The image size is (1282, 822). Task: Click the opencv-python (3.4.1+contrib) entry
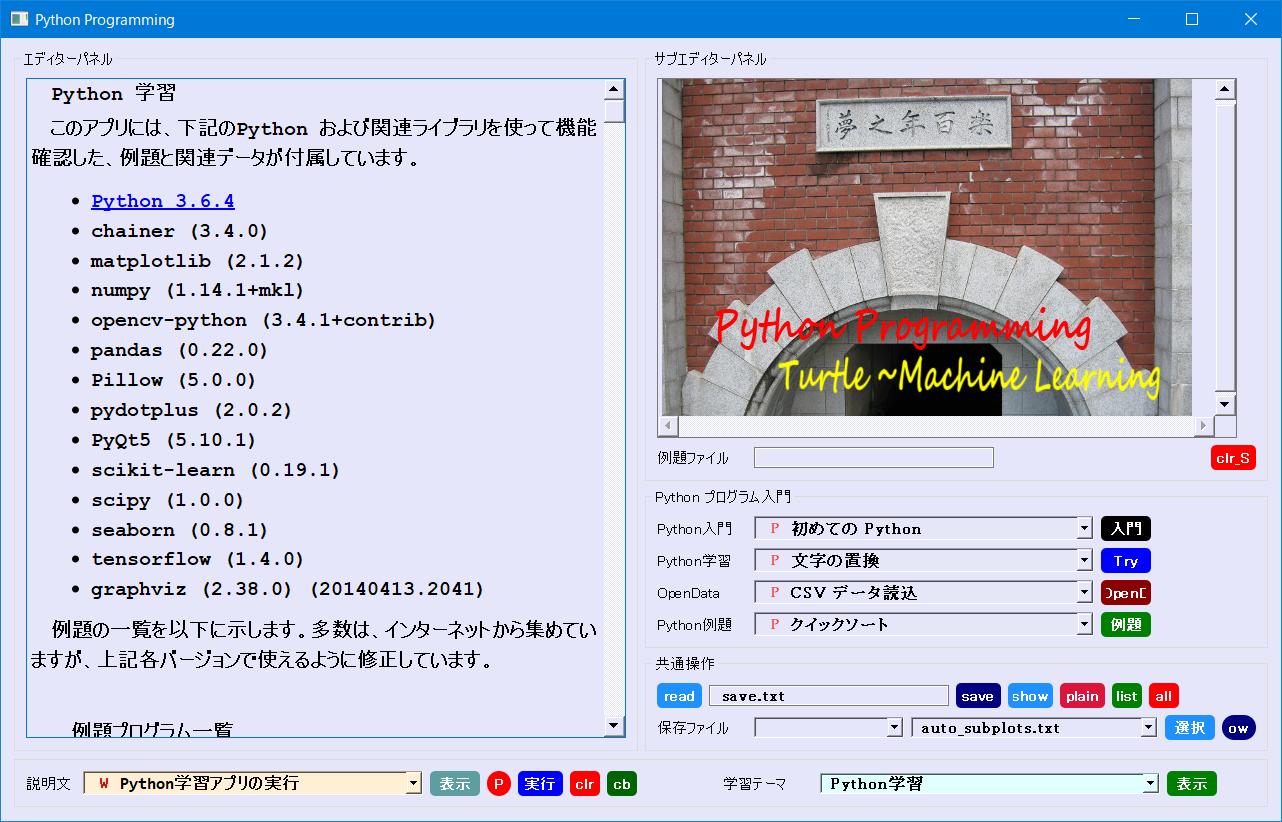pyautogui.click(x=264, y=321)
